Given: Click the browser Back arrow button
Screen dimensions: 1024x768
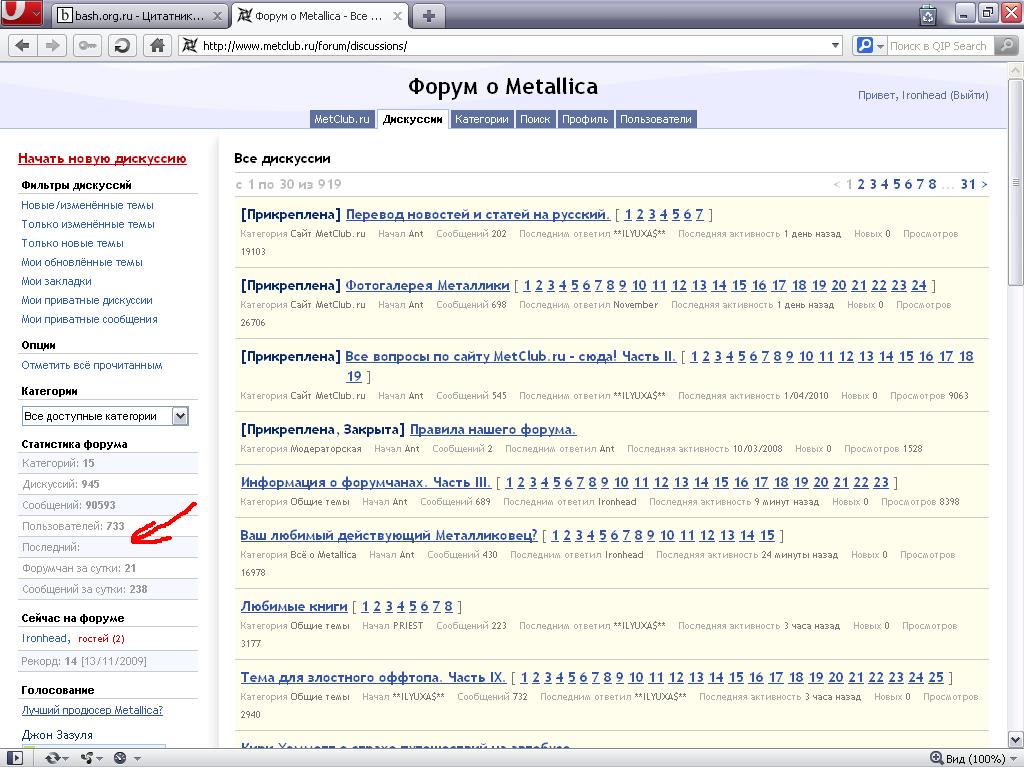Looking at the screenshot, I should click(x=22, y=46).
